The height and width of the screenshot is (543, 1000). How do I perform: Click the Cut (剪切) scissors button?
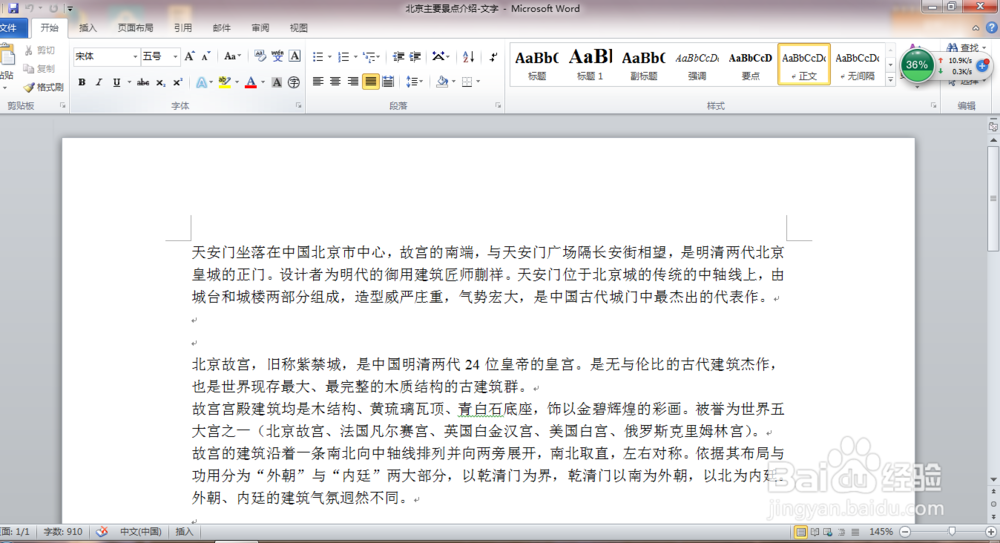coord(40,50)
